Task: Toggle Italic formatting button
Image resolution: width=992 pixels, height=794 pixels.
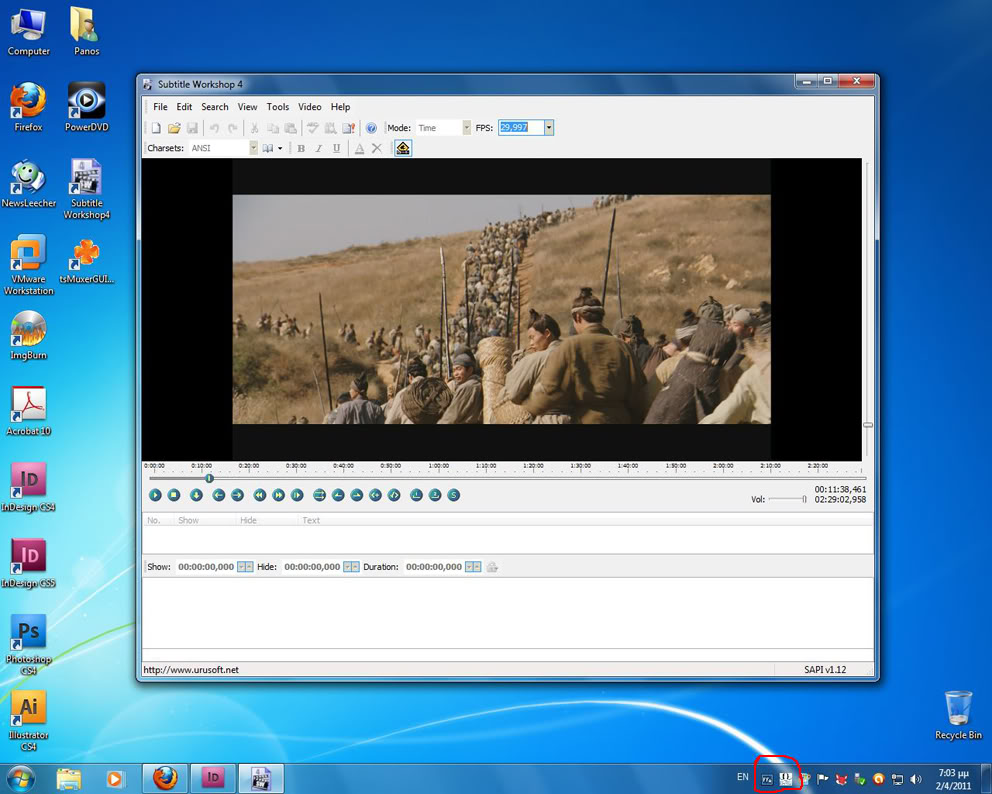Action: tap(319, 148)
